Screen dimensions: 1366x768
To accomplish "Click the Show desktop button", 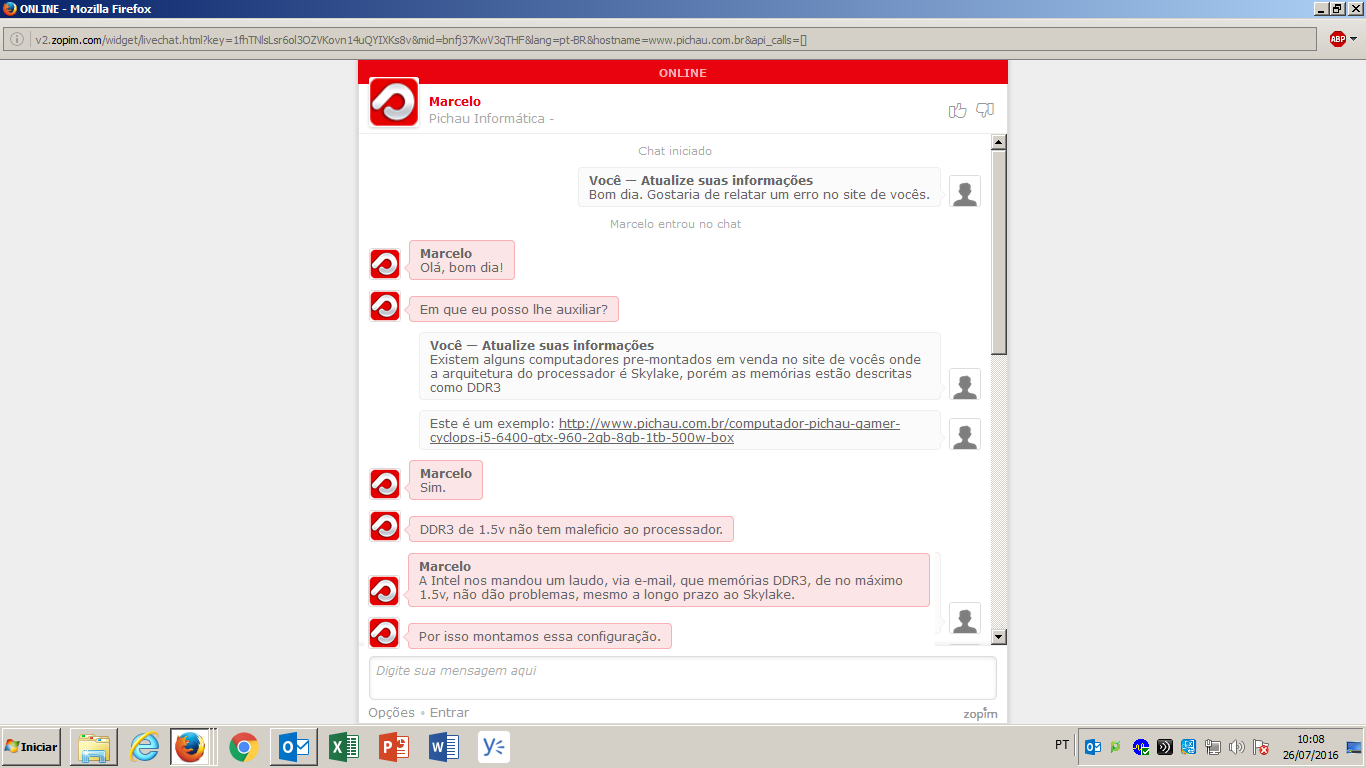I will point(1355,747).
